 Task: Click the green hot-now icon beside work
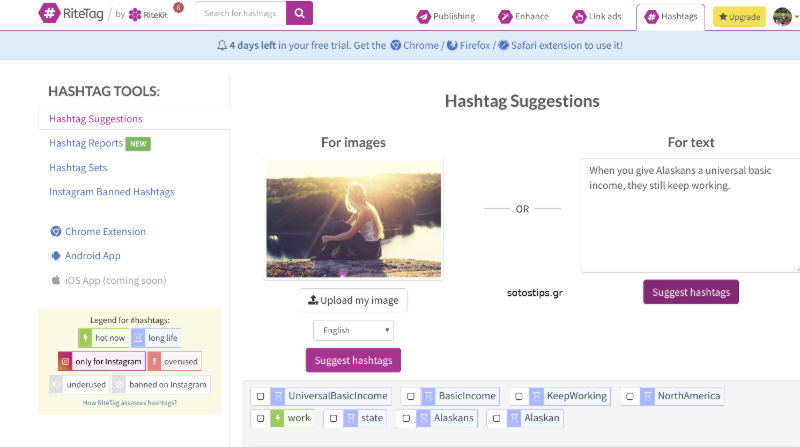278,418
